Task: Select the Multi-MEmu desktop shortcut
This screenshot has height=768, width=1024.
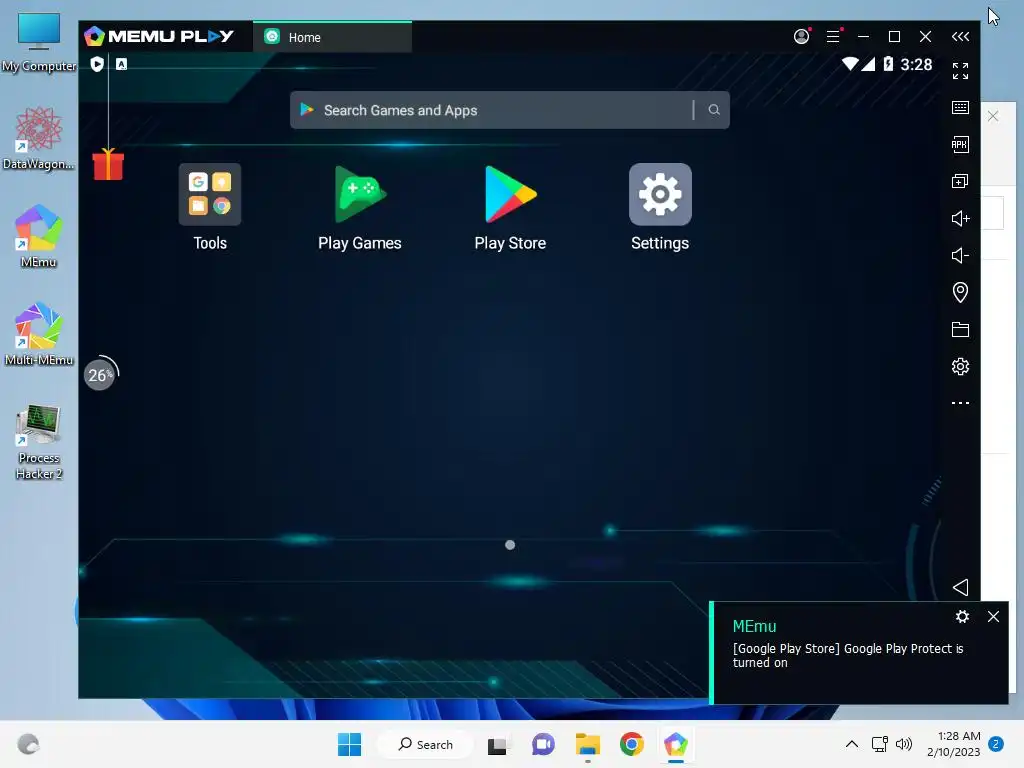Action: [x=39, y=334]
